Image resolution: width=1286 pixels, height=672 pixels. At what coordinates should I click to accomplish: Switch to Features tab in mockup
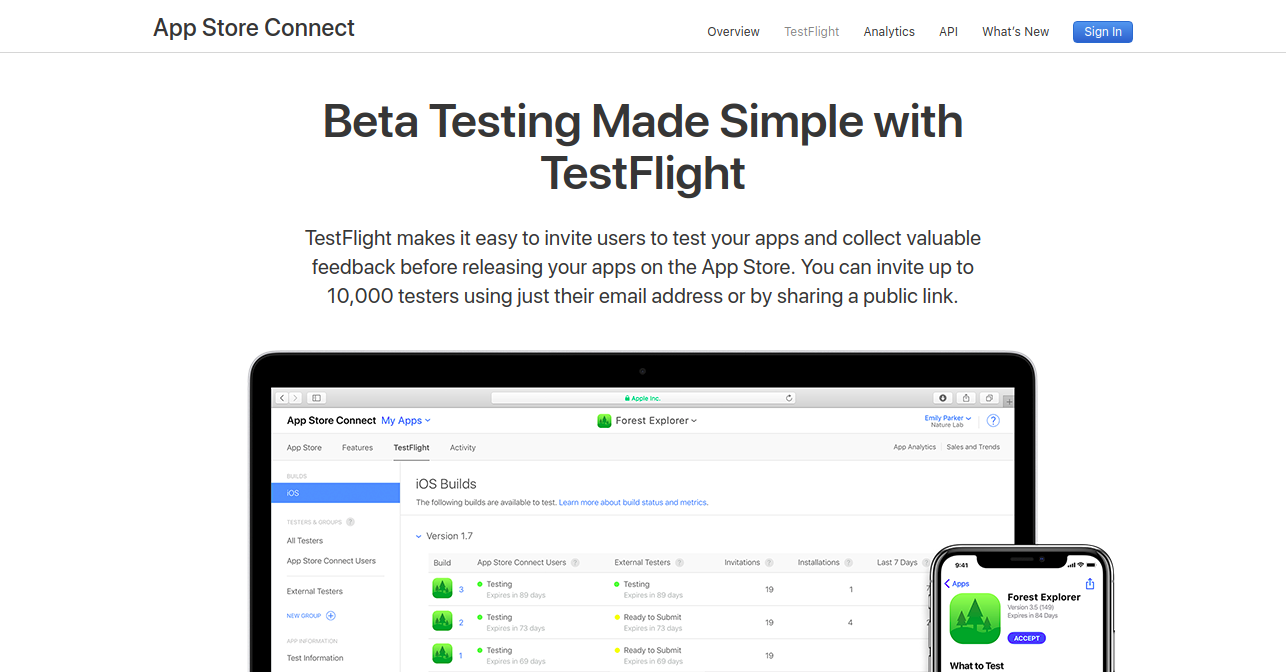point(357,448)
